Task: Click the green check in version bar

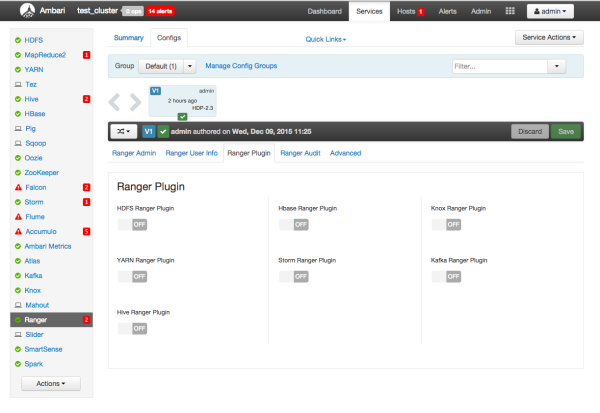Action: (x=163, y=132)
